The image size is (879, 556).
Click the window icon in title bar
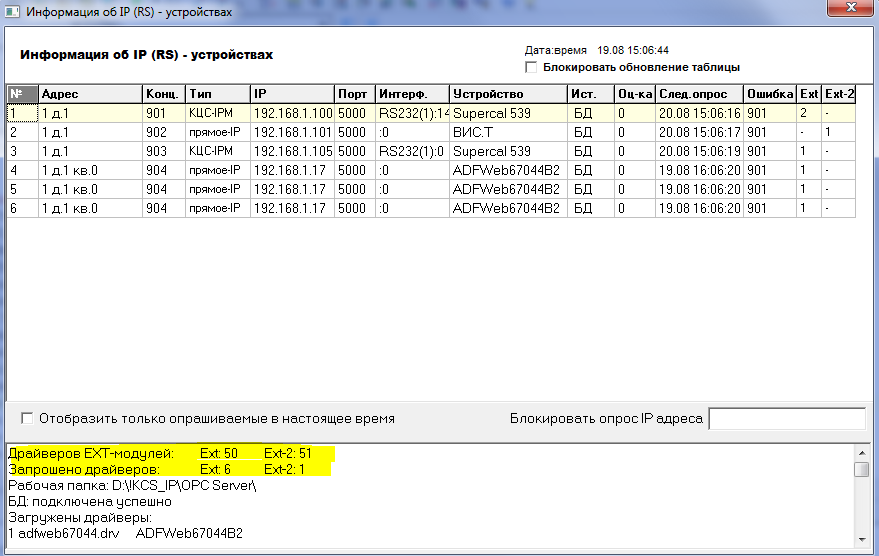coord(12,11)
